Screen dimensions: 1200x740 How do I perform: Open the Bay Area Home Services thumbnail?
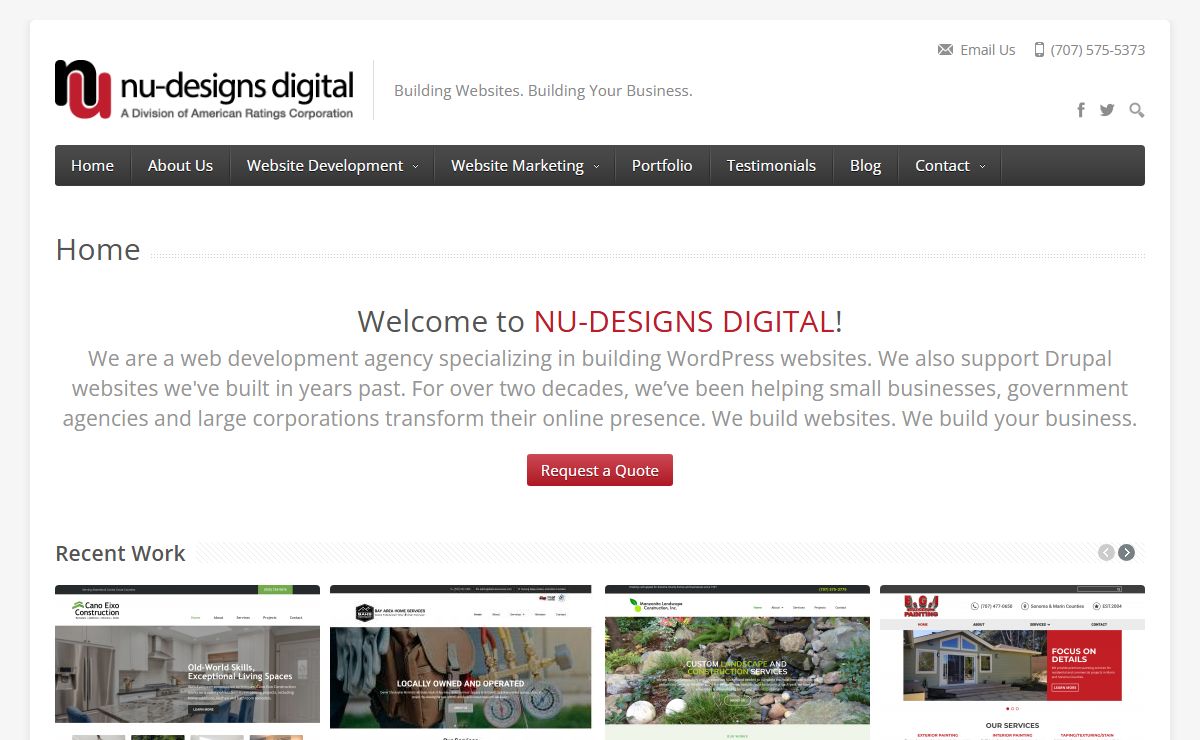coord(460,662)
